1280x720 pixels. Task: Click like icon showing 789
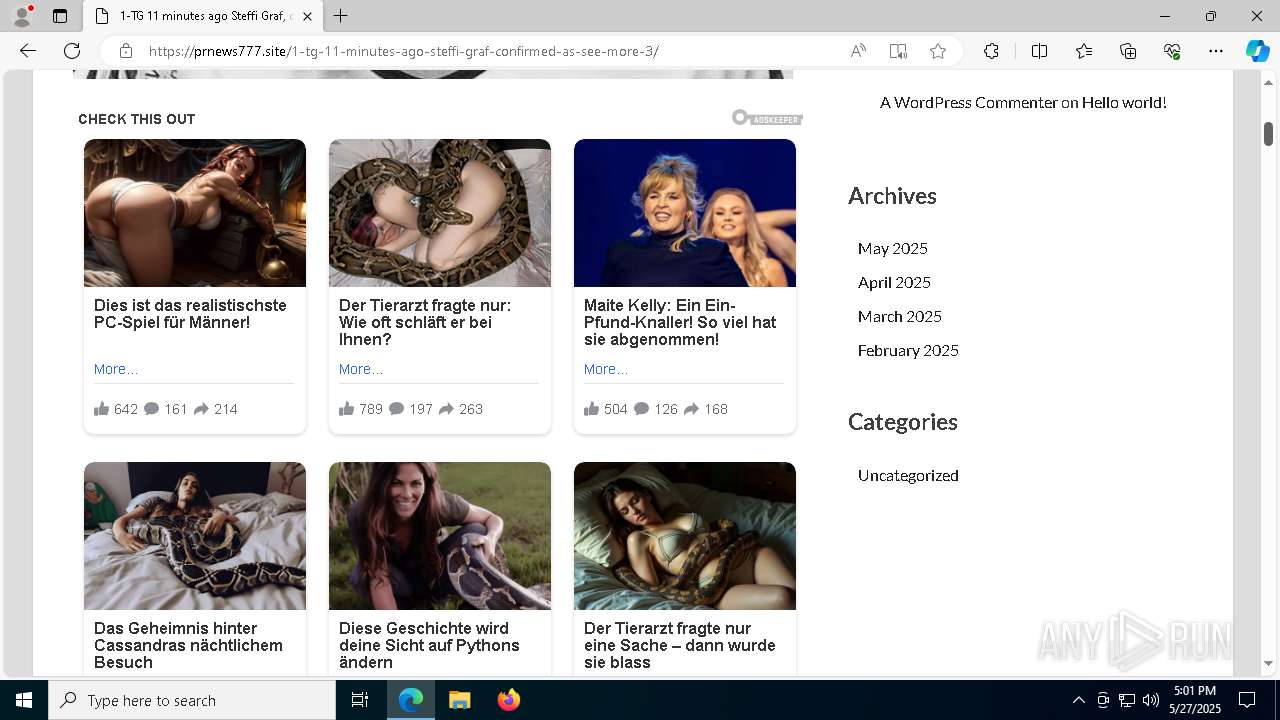point(346,408)
